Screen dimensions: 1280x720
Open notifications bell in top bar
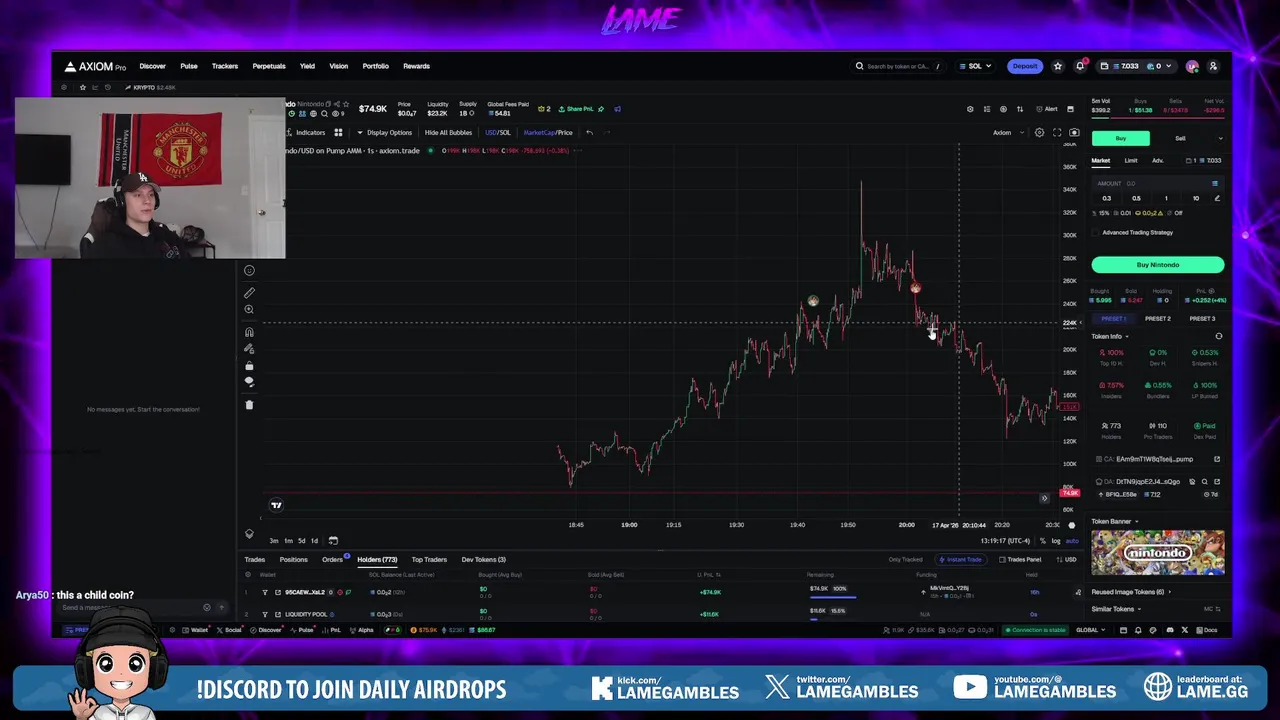1080,66
